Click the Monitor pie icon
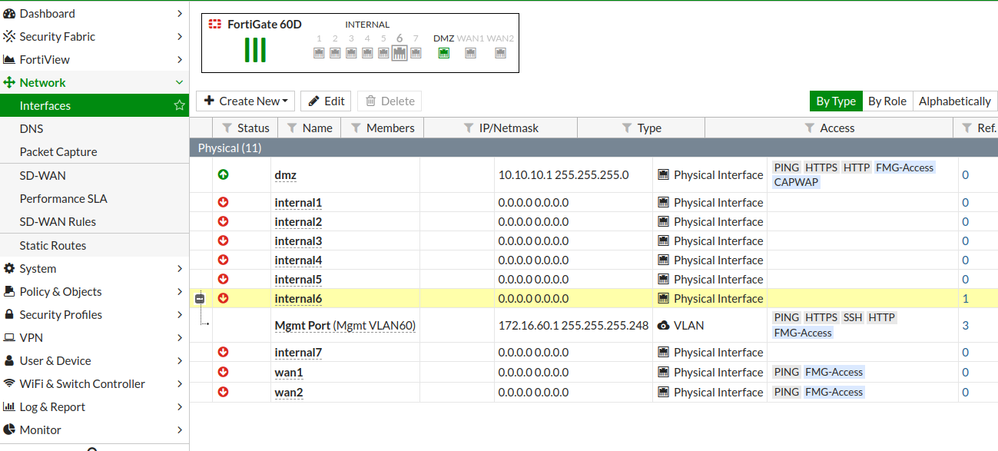998x451 pixels. coord(9,430)
